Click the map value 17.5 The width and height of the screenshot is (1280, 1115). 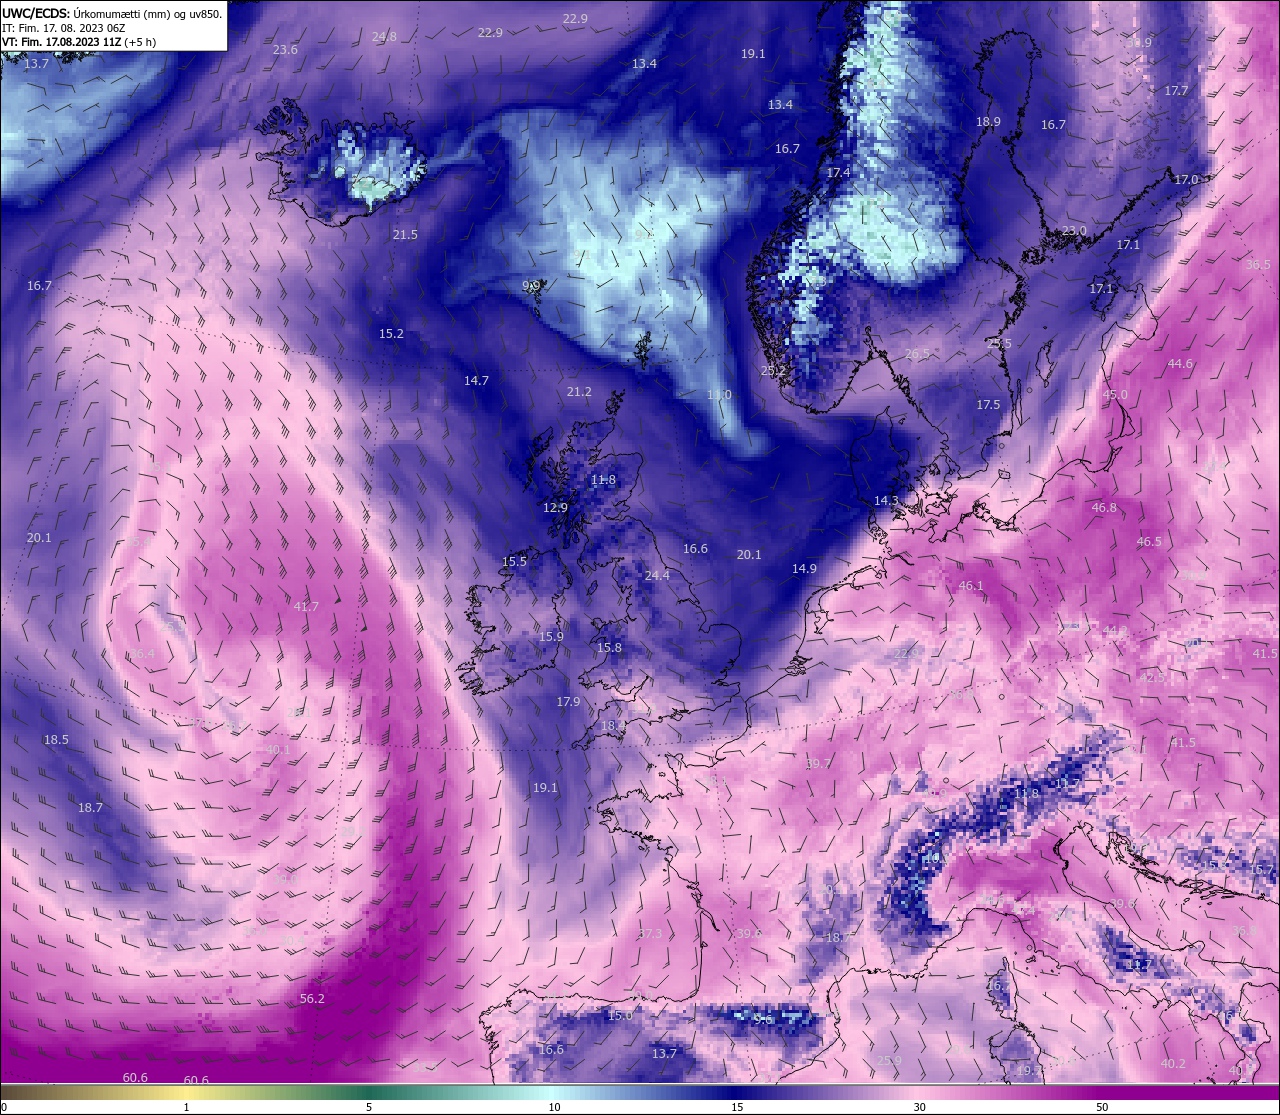point(988,405)
